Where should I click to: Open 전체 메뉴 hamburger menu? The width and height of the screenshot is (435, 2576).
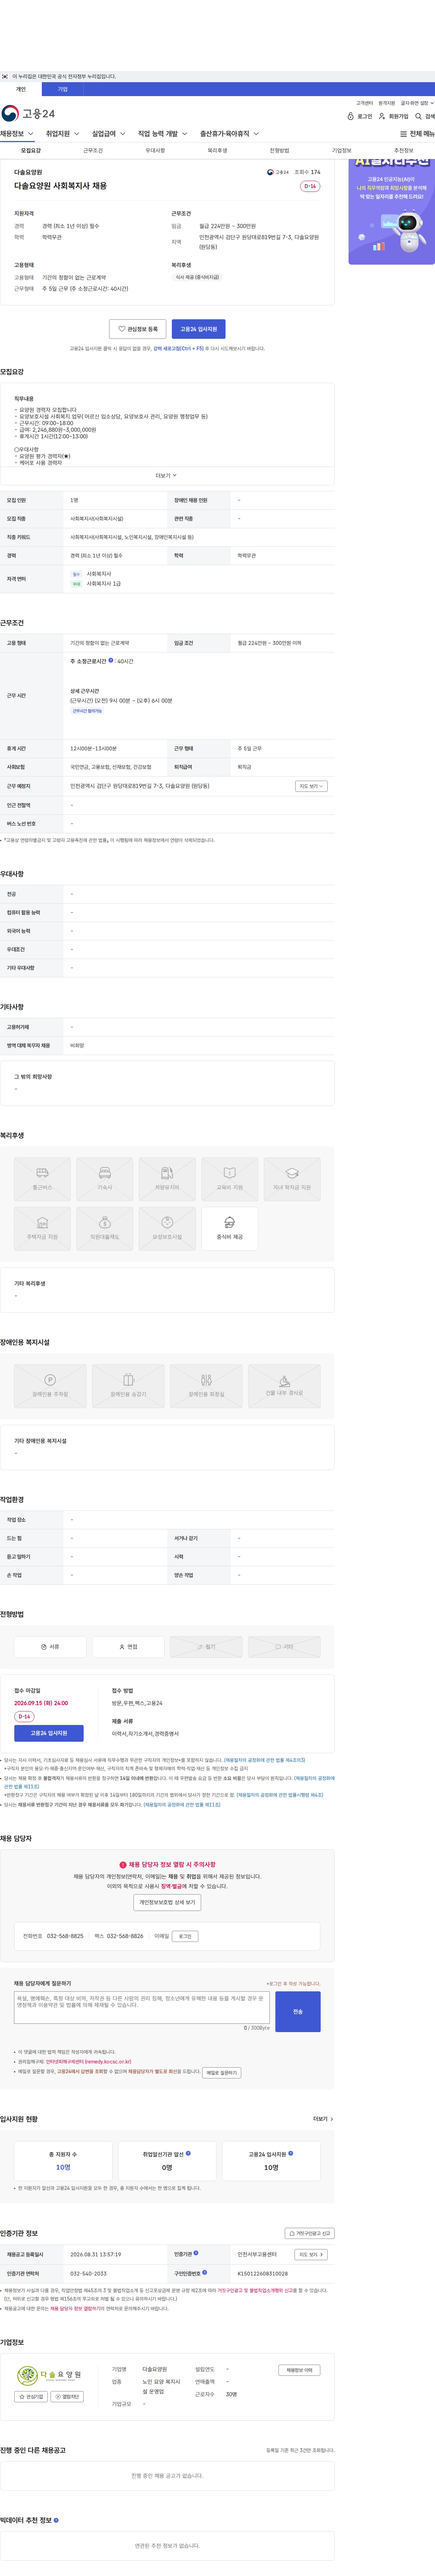[x=418, y=134]
